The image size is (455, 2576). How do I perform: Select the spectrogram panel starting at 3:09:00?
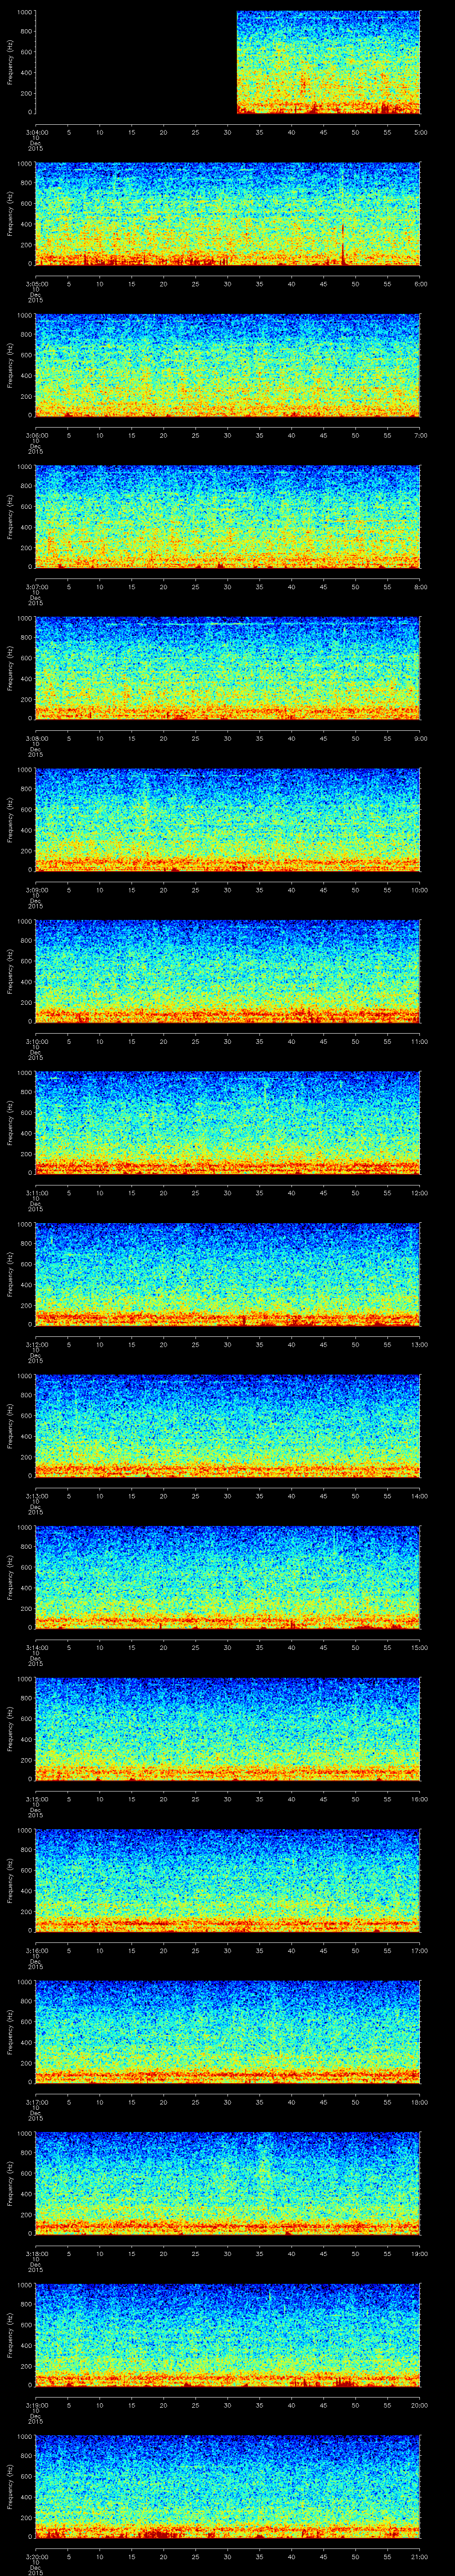click(228, 820)
